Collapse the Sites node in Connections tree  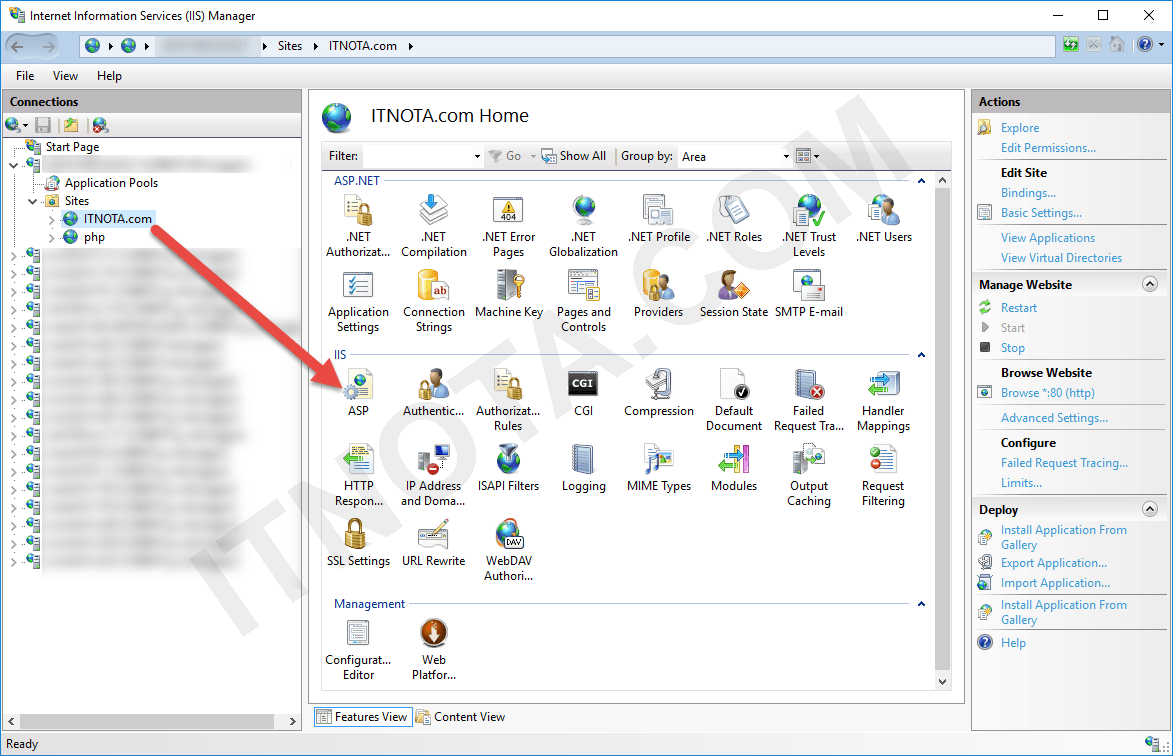(33, 200)
